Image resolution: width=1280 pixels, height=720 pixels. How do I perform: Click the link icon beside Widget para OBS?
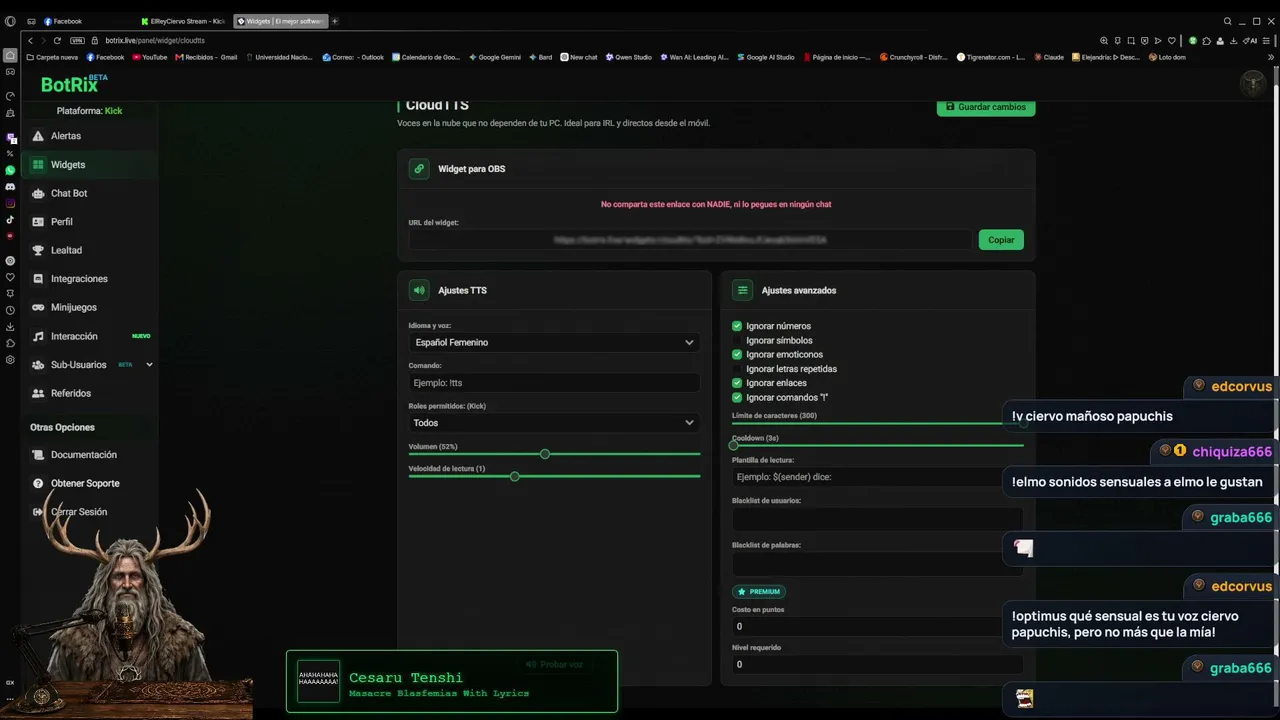(419, 169)
